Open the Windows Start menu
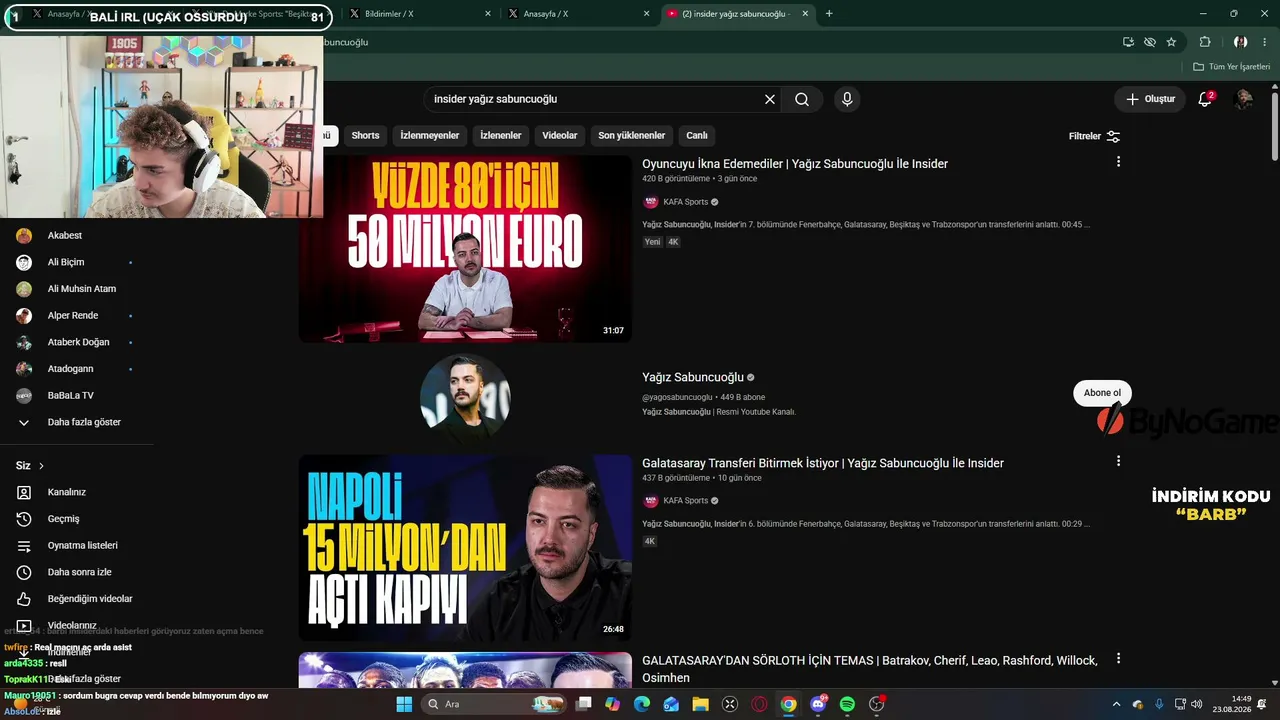Screen dimensions: 1280x720 [404, 704]
